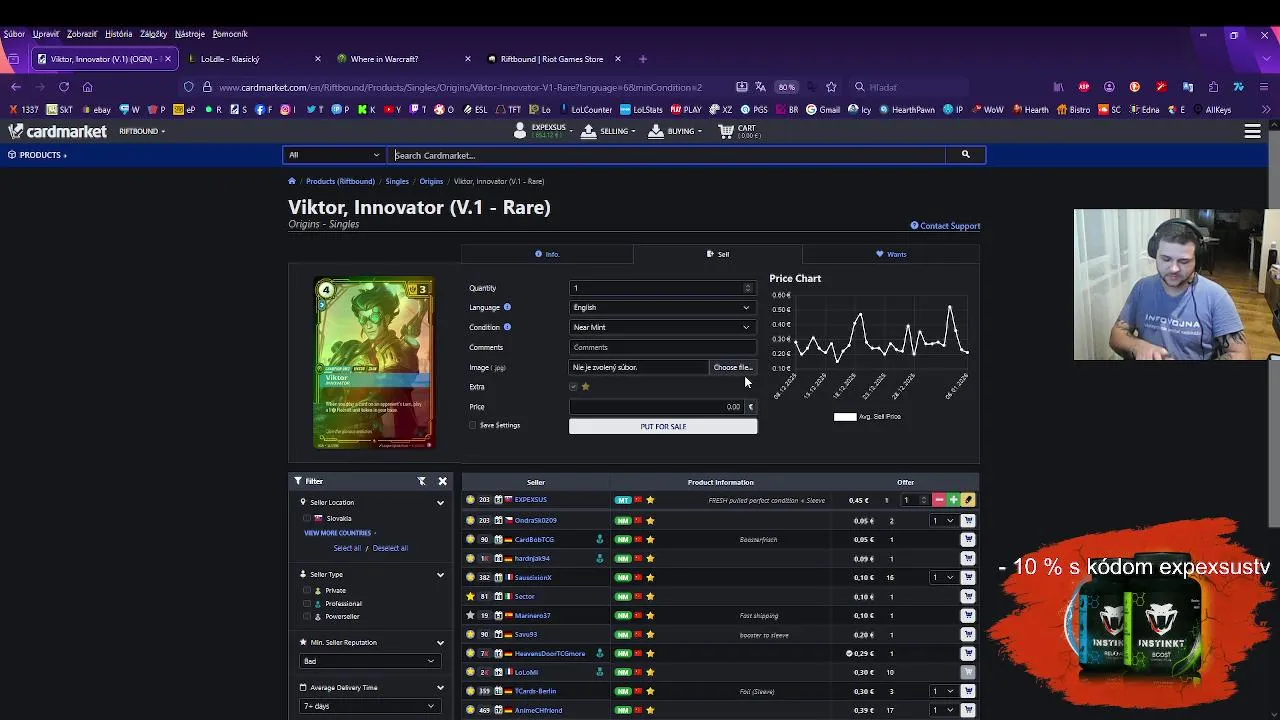
Task: Toggle Save Settings checkbox
Action: click(x=473, y=425)
